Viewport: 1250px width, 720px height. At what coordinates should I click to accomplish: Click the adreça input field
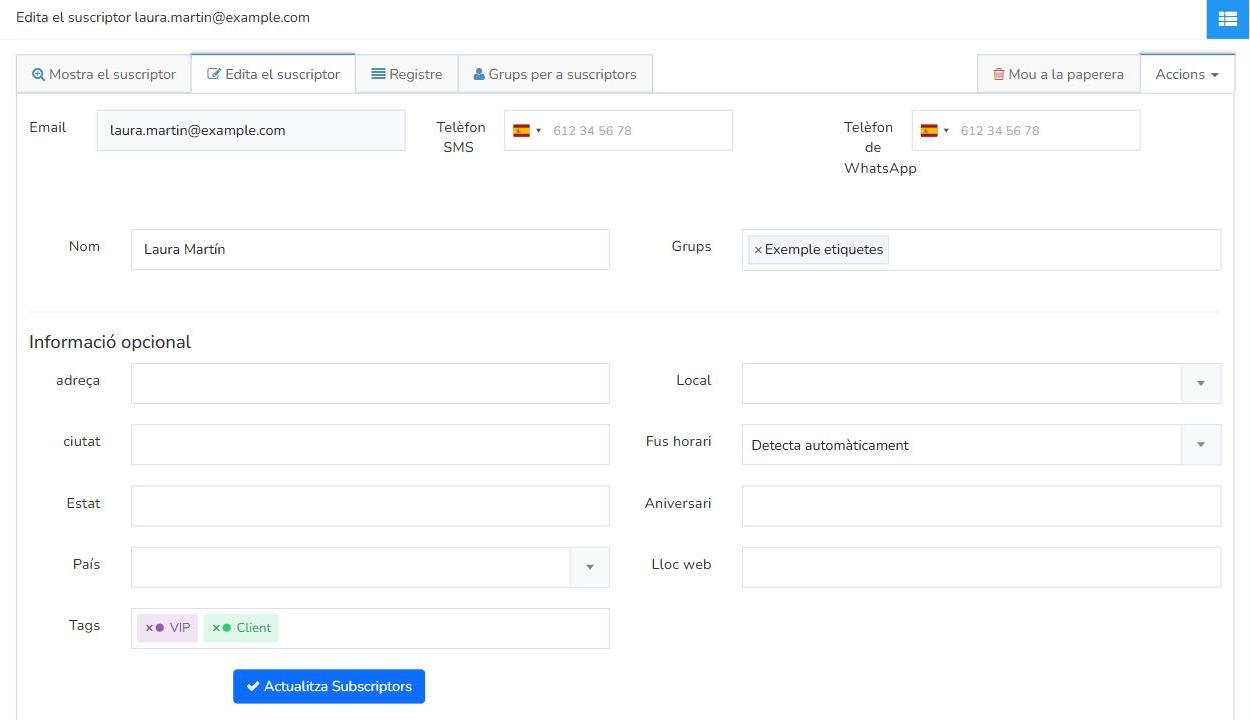pos(370,383)
